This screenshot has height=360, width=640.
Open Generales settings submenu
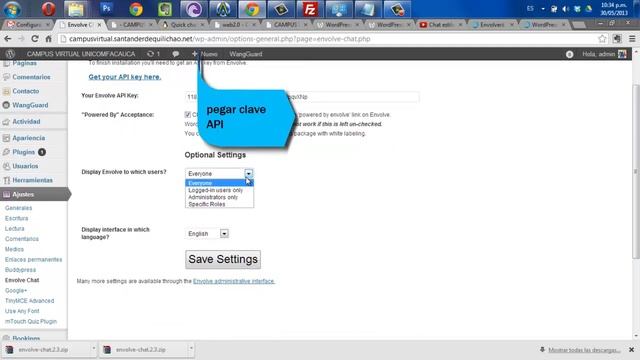pyautogui.click(x=18, y=208)
